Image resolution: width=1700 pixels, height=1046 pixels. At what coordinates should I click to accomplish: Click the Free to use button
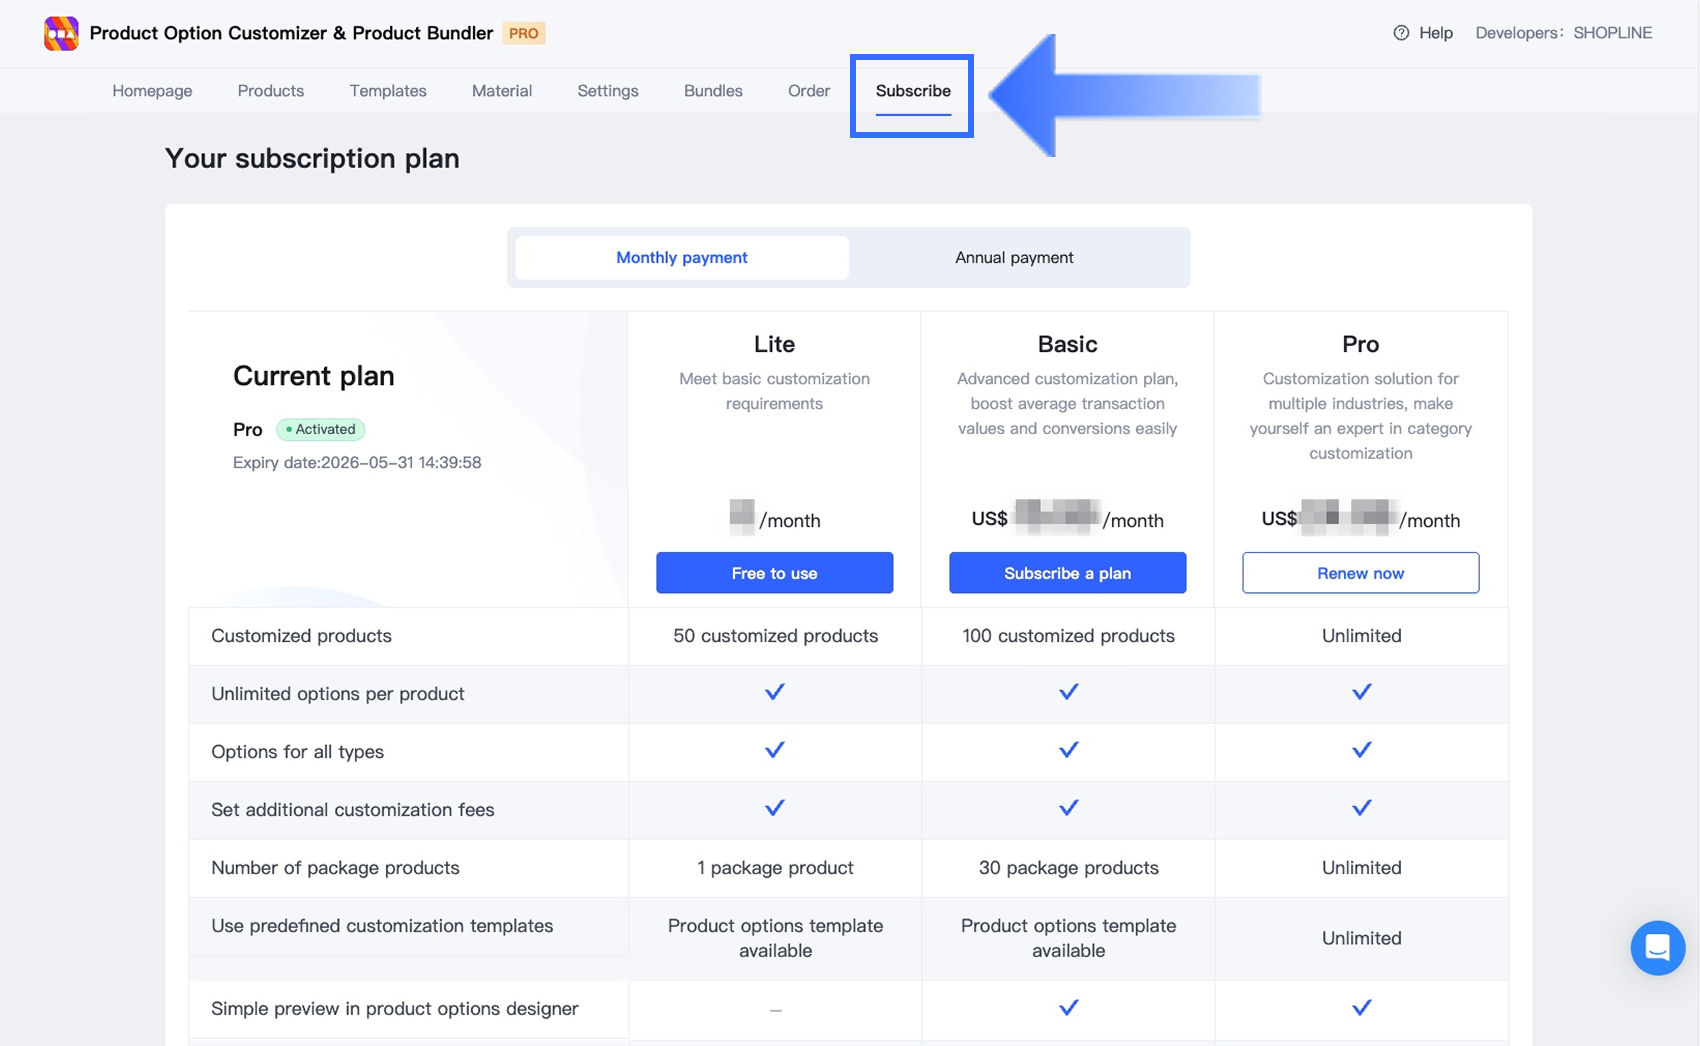[x=774, y=573]
